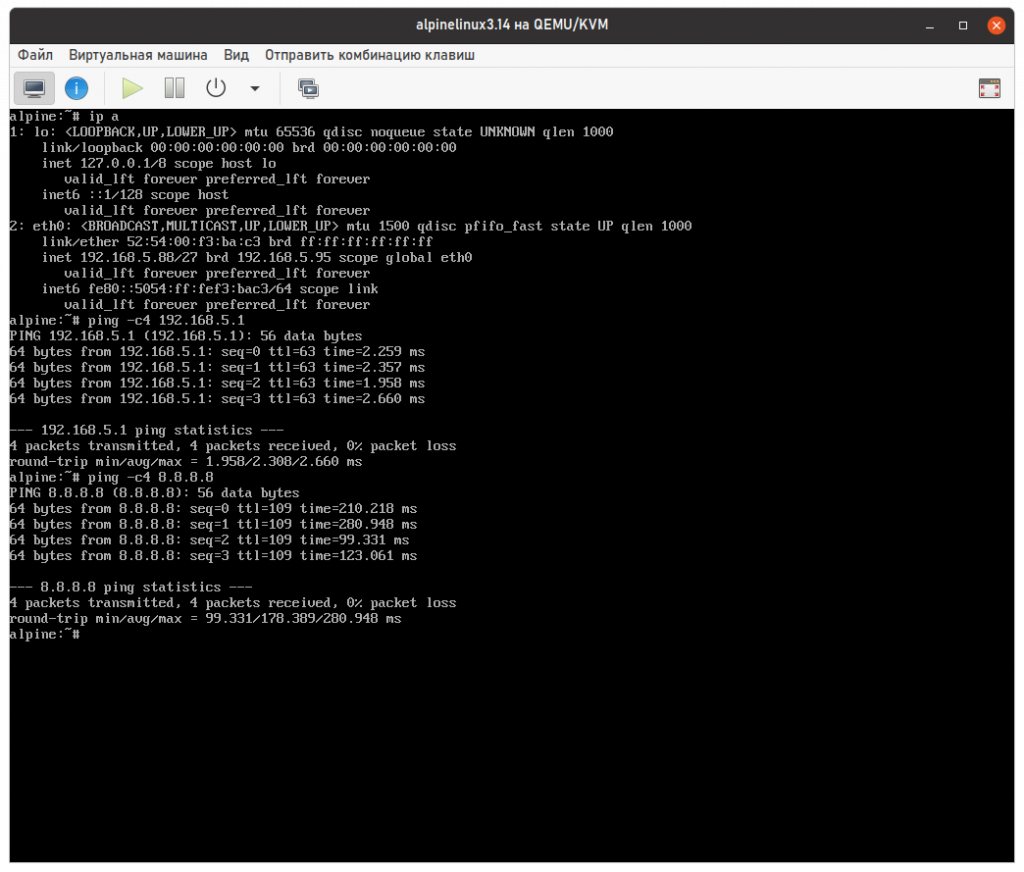Click the 'seq=0 ttl=63 time=2.259 ms' line
The image size is (1024, 872).
pyautogui.click(x=217, y=351)
